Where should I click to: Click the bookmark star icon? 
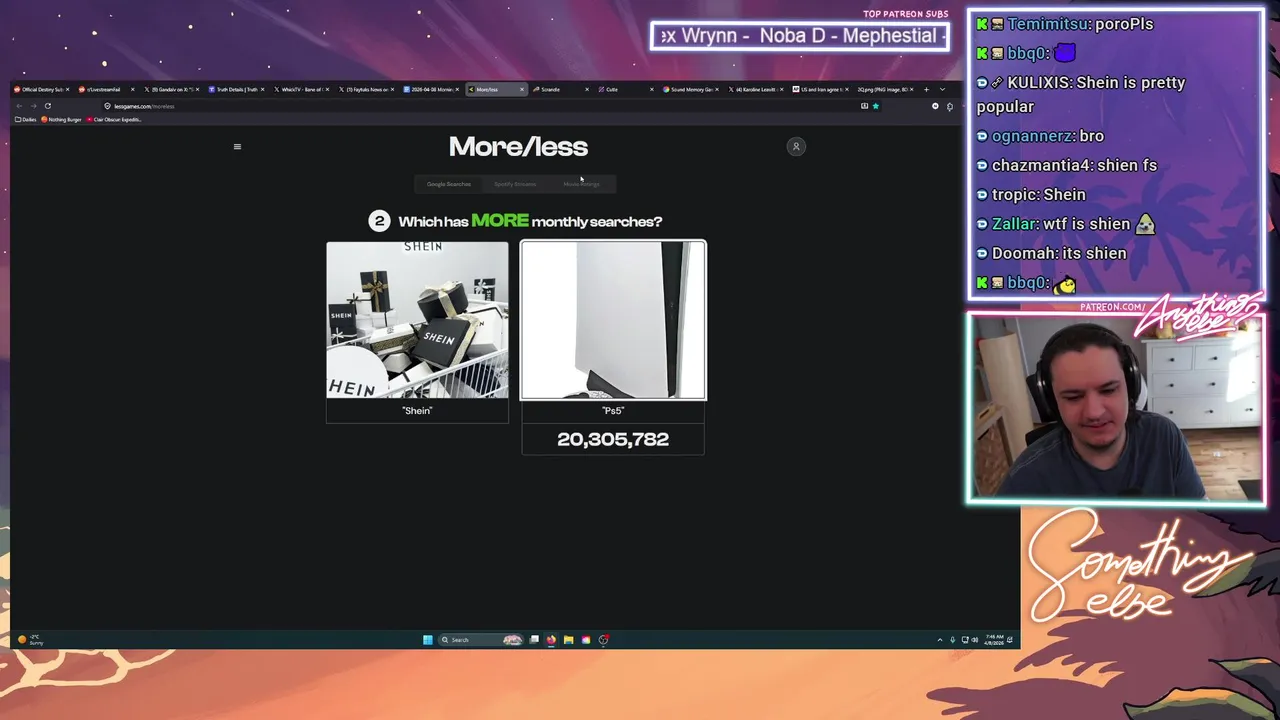click(x=876, y=106)
